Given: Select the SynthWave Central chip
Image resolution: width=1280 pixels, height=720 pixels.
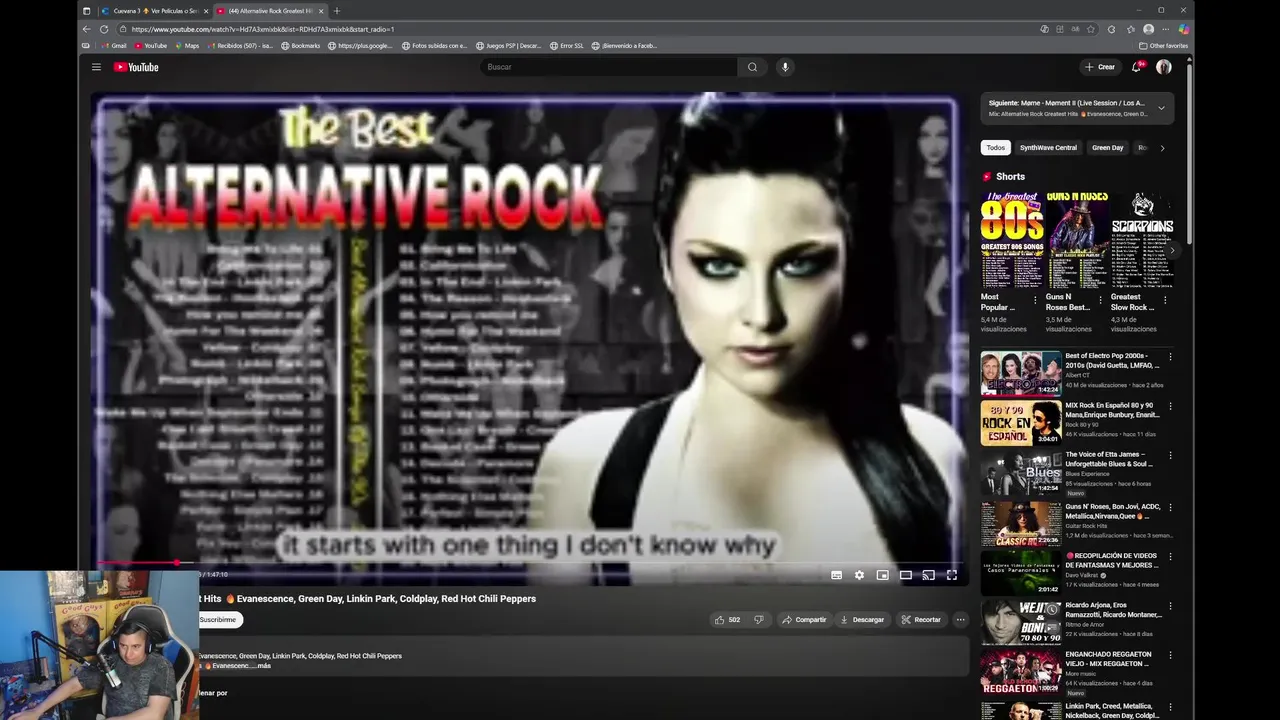Looking at the screenshot, I should [x=1048, y=148].
